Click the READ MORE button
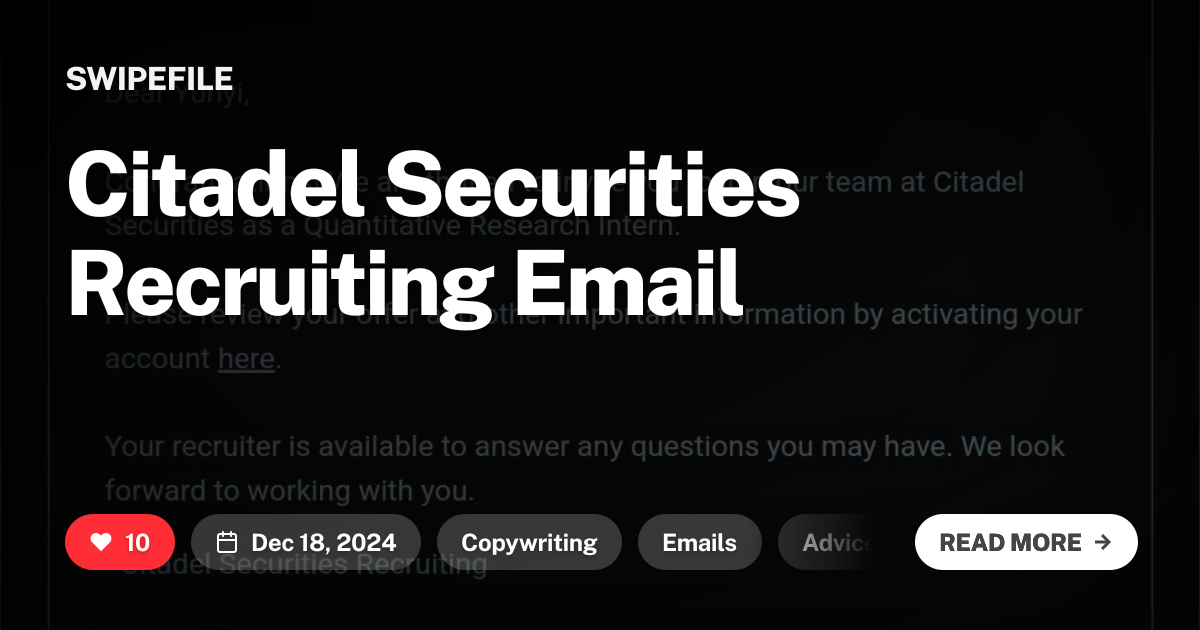Image resolution: width=1200 pixels, height=630 pixels. click(1026, 542)
